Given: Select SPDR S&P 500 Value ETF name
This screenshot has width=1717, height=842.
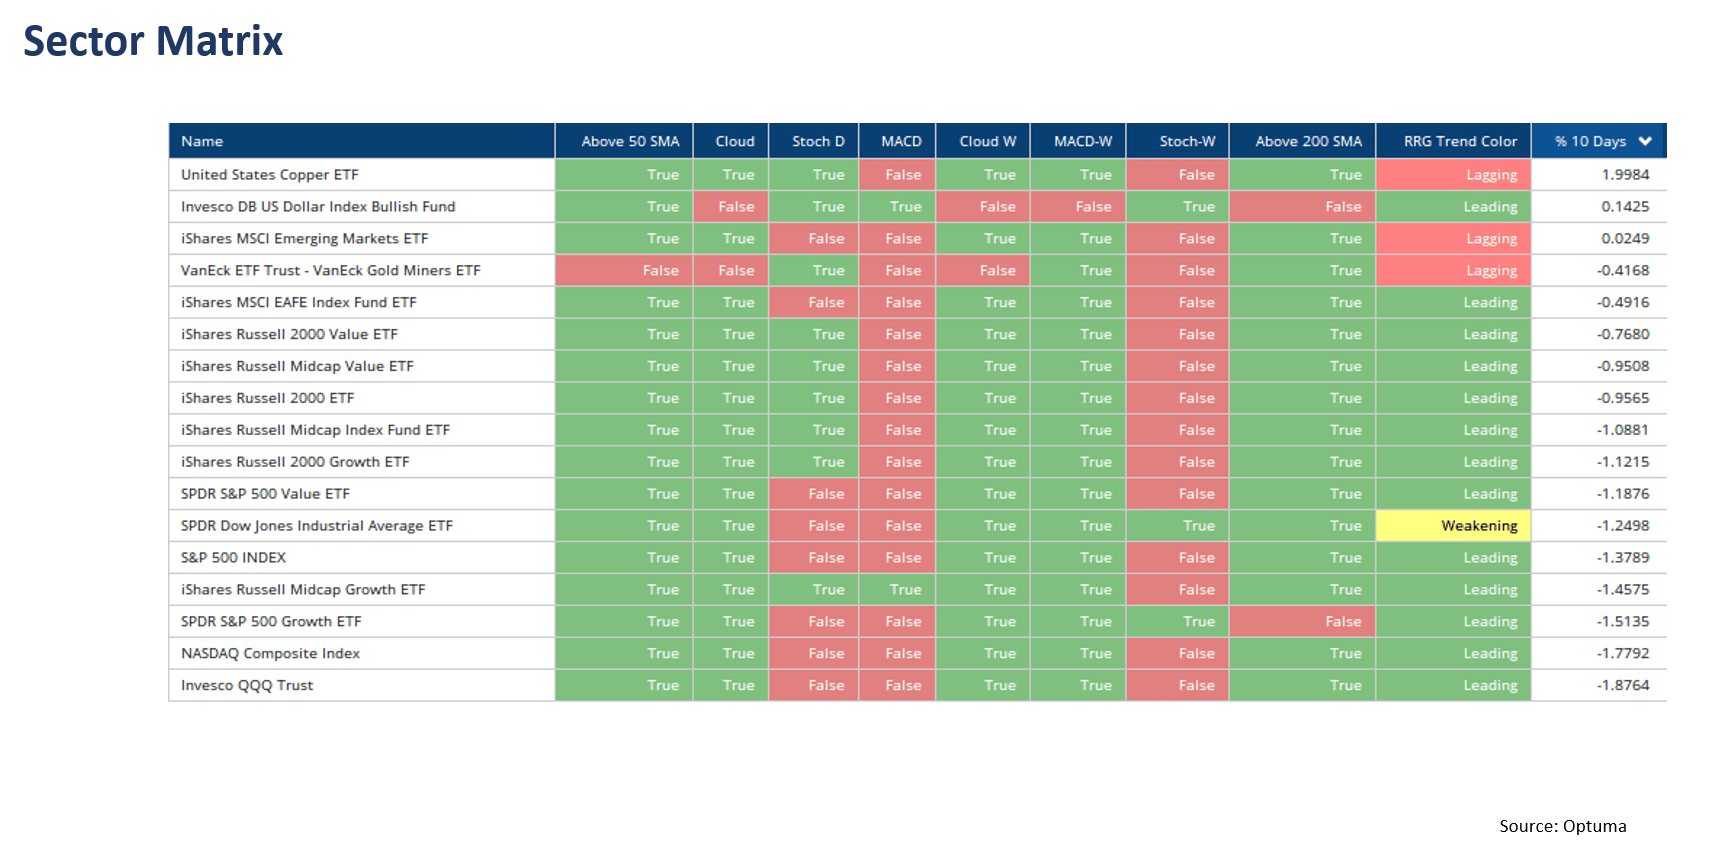Looking at the screenshot, I should pyautogui.click(x=265, y=494).
